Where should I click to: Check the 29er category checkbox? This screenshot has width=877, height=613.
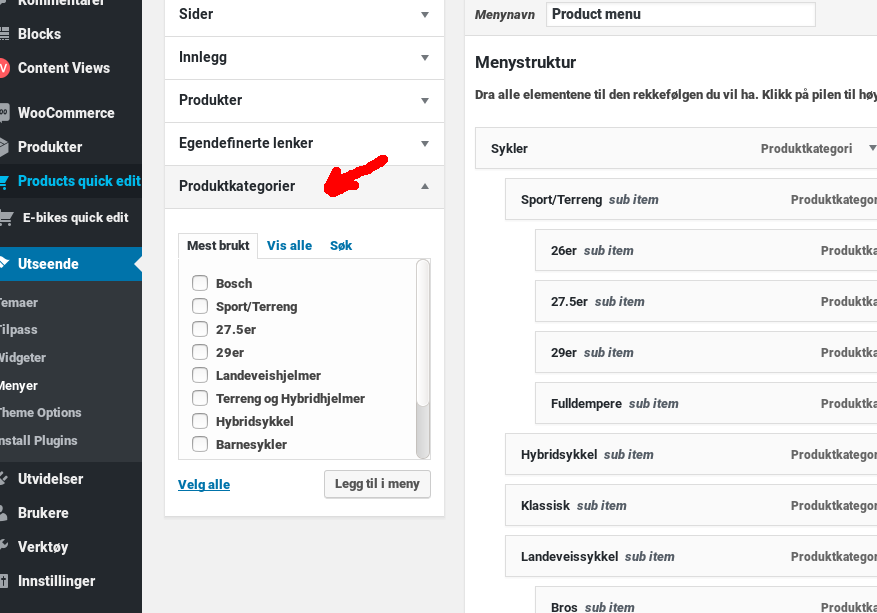coord(200,352)
